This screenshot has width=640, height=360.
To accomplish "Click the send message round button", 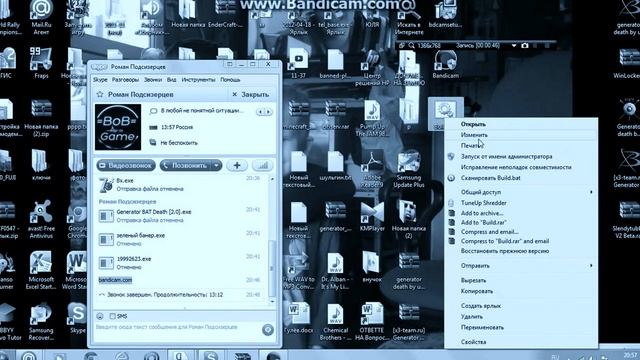I will click(x=268, y=330).
